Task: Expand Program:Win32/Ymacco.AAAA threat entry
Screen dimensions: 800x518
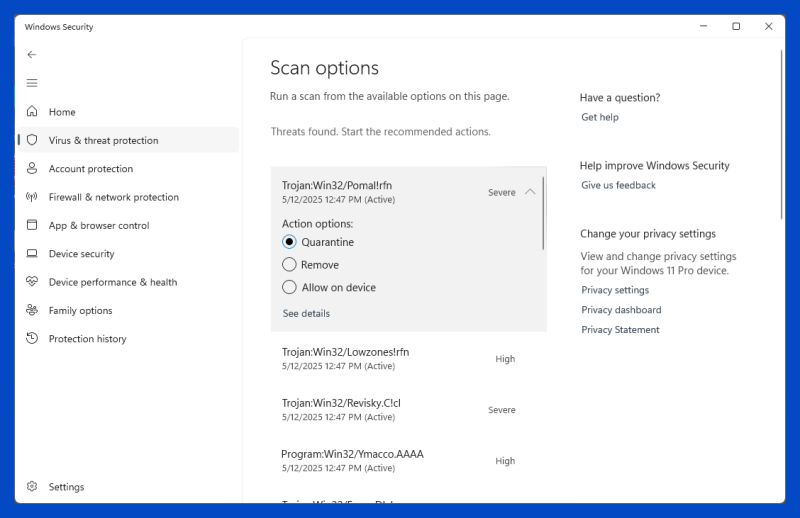Action: 408,460
